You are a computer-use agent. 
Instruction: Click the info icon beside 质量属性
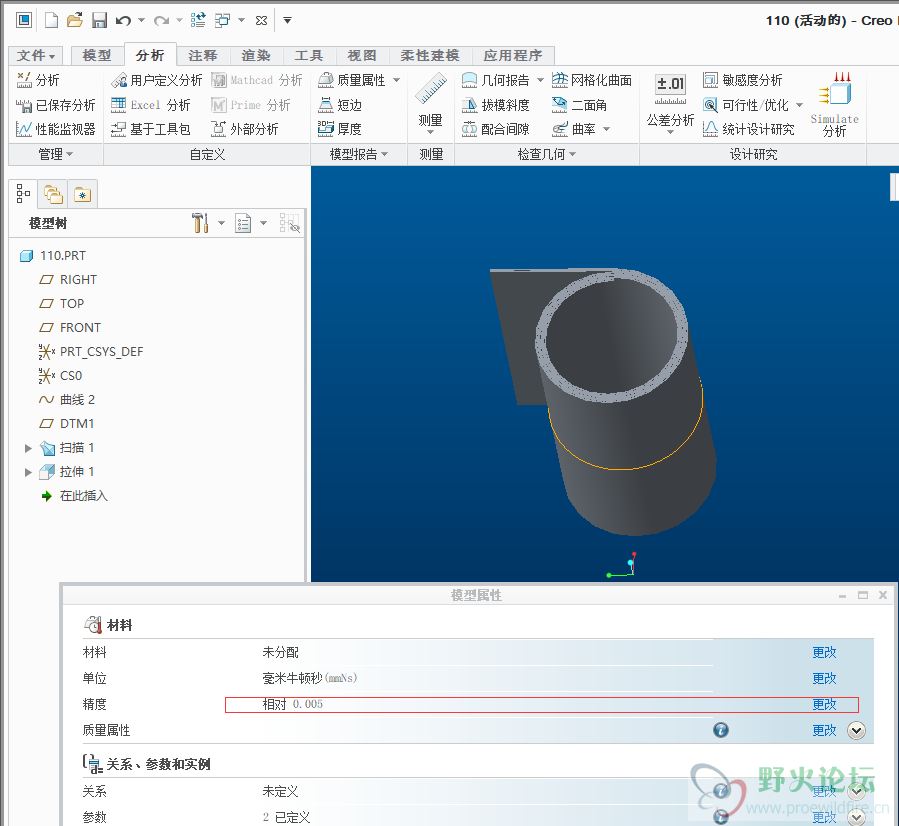click(x=721, y=730)
